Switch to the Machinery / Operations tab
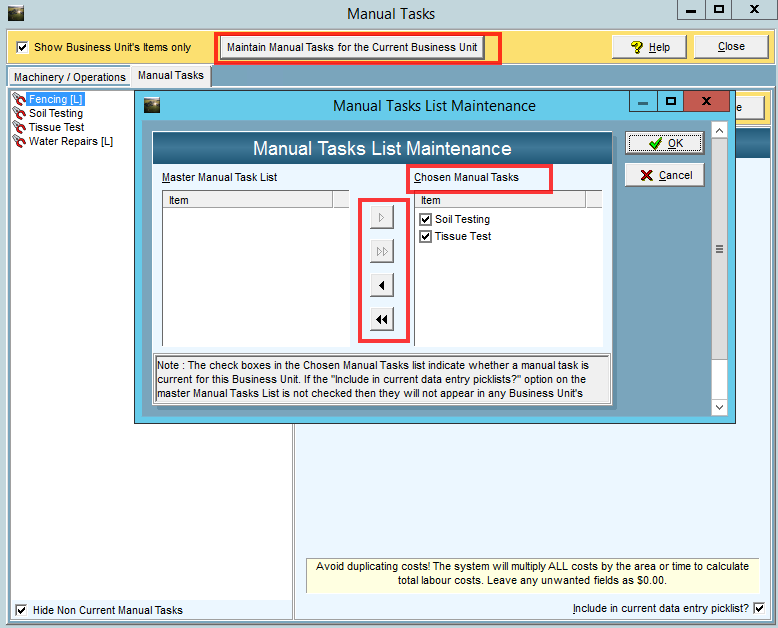The height and width of the screenshot is (628, 778). (x=70, y=77)
